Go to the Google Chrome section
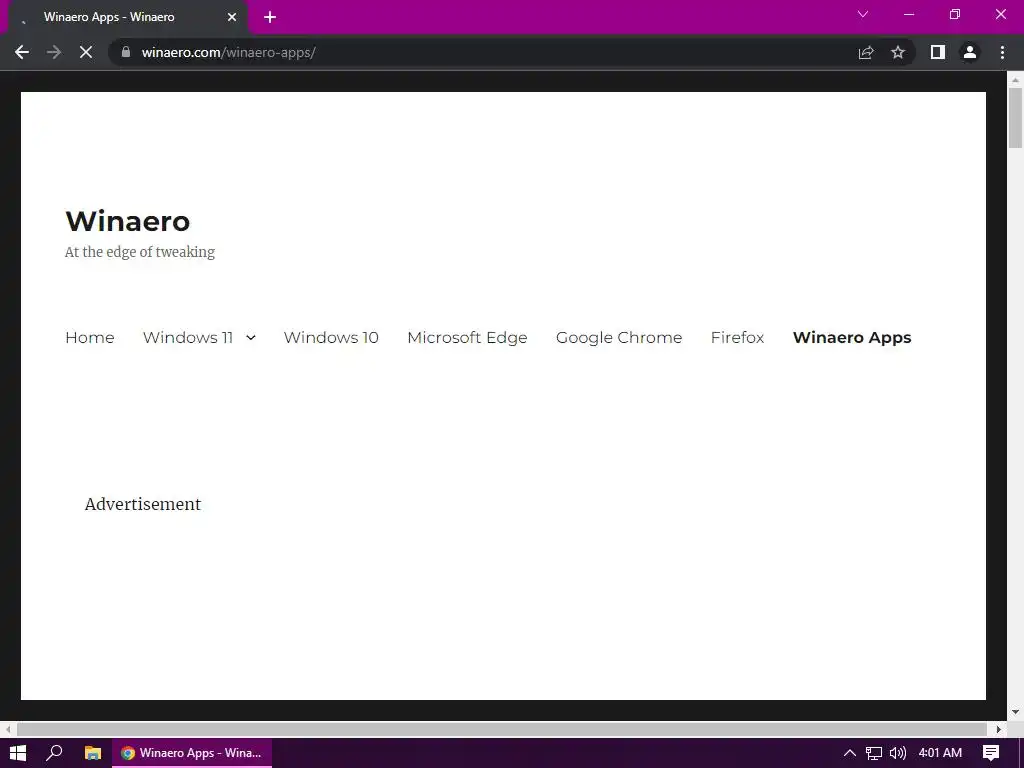 point(619,338)
